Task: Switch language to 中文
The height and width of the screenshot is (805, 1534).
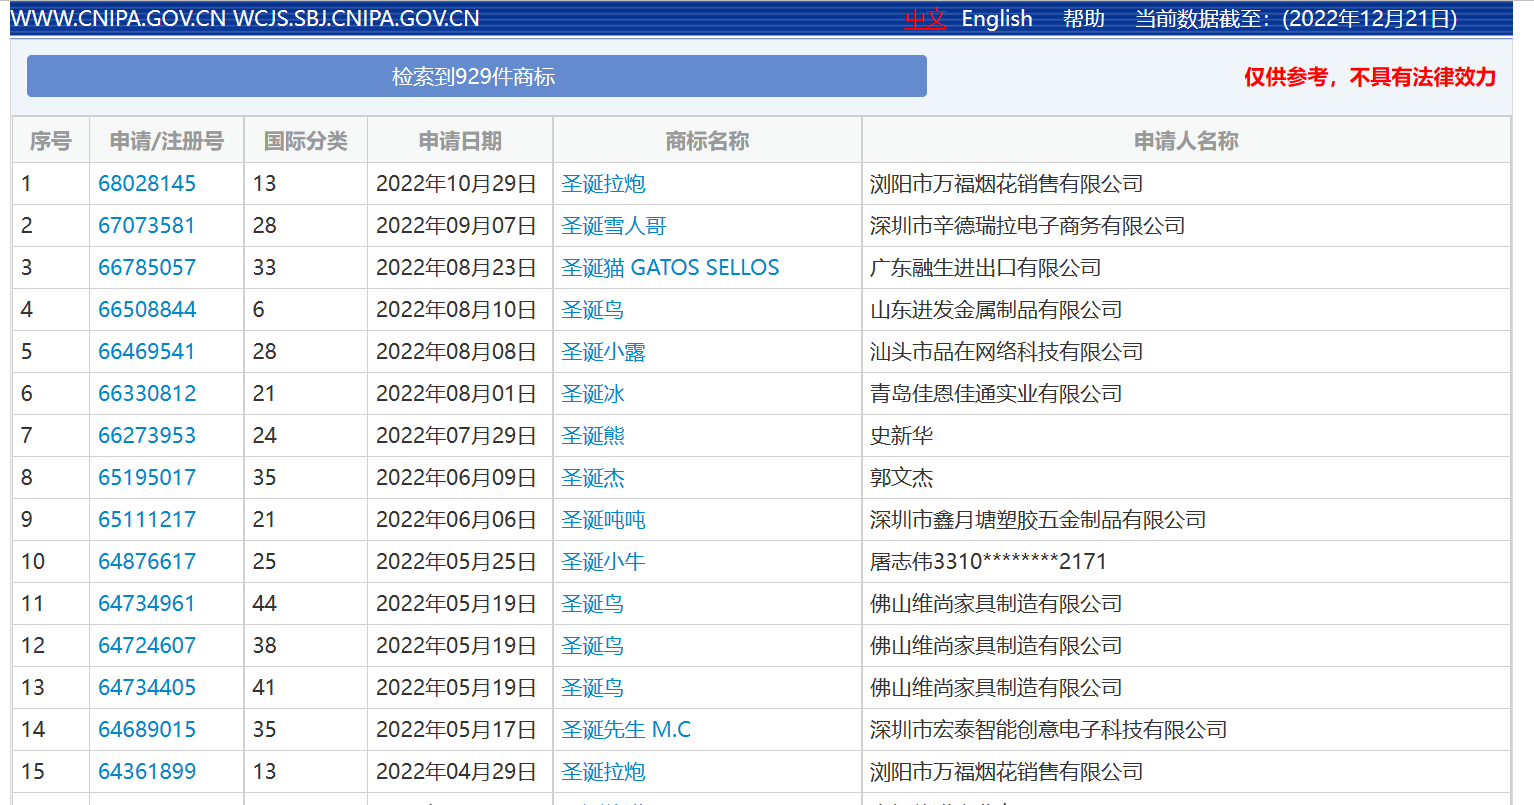Action: coord(925,19)
